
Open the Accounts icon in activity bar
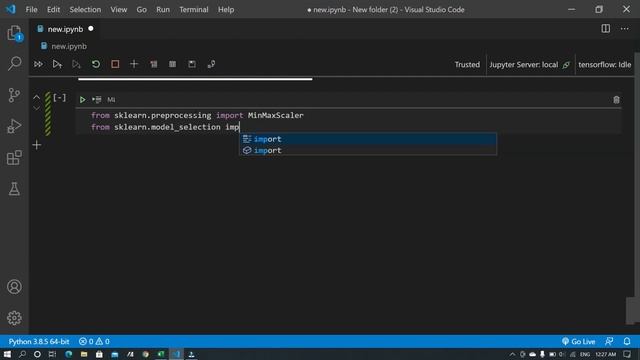click(14, 287)
